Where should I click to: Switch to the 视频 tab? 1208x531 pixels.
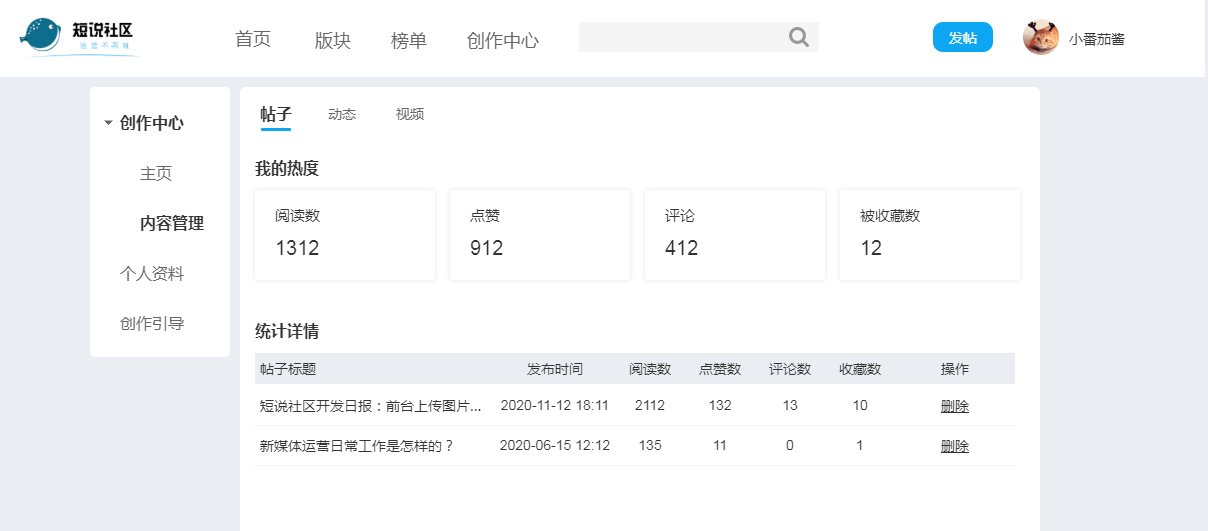pos(410,114)
